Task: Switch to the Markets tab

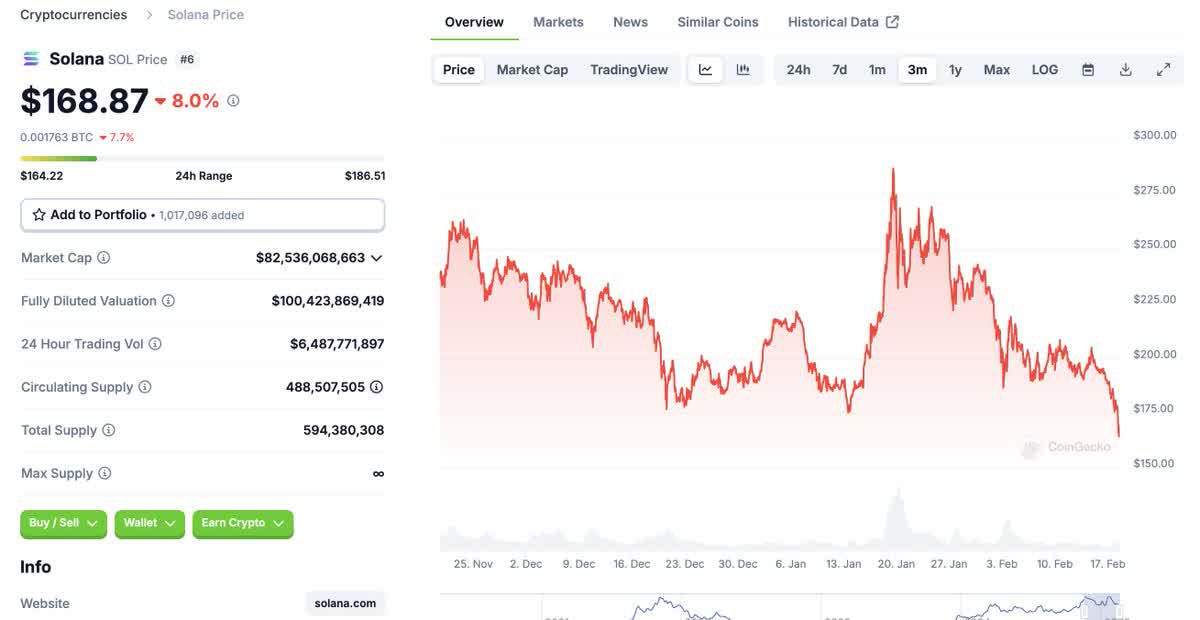Action: coord(558,22)
